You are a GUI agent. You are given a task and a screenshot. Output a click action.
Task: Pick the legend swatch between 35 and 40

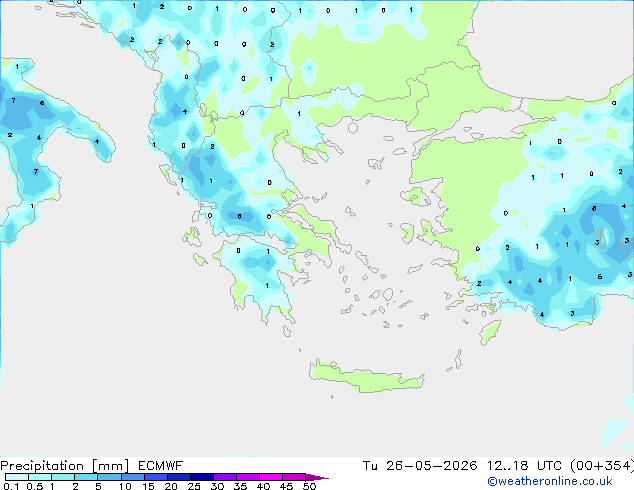[248, 477]
